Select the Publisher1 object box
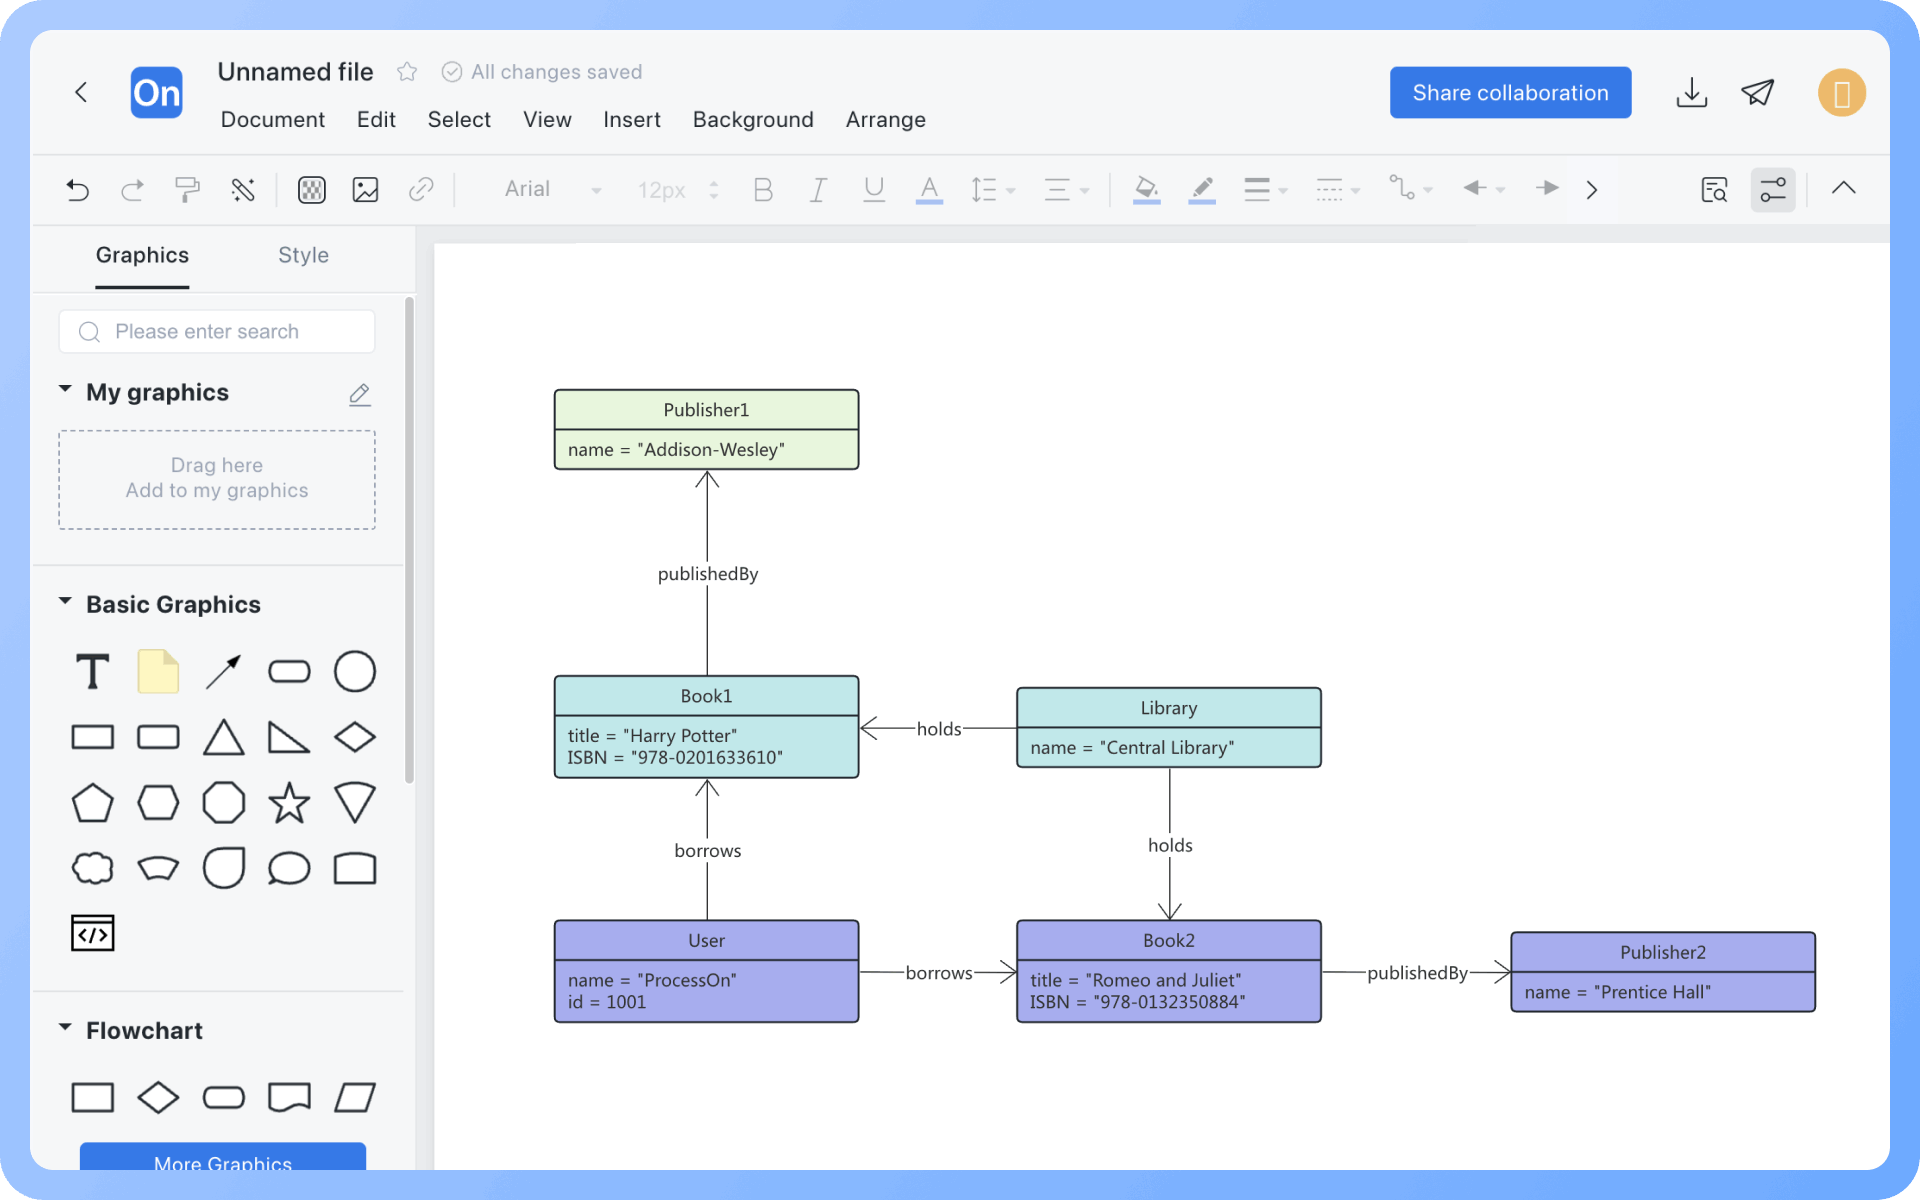The image size is (1920, 1200). click(706, 430)
